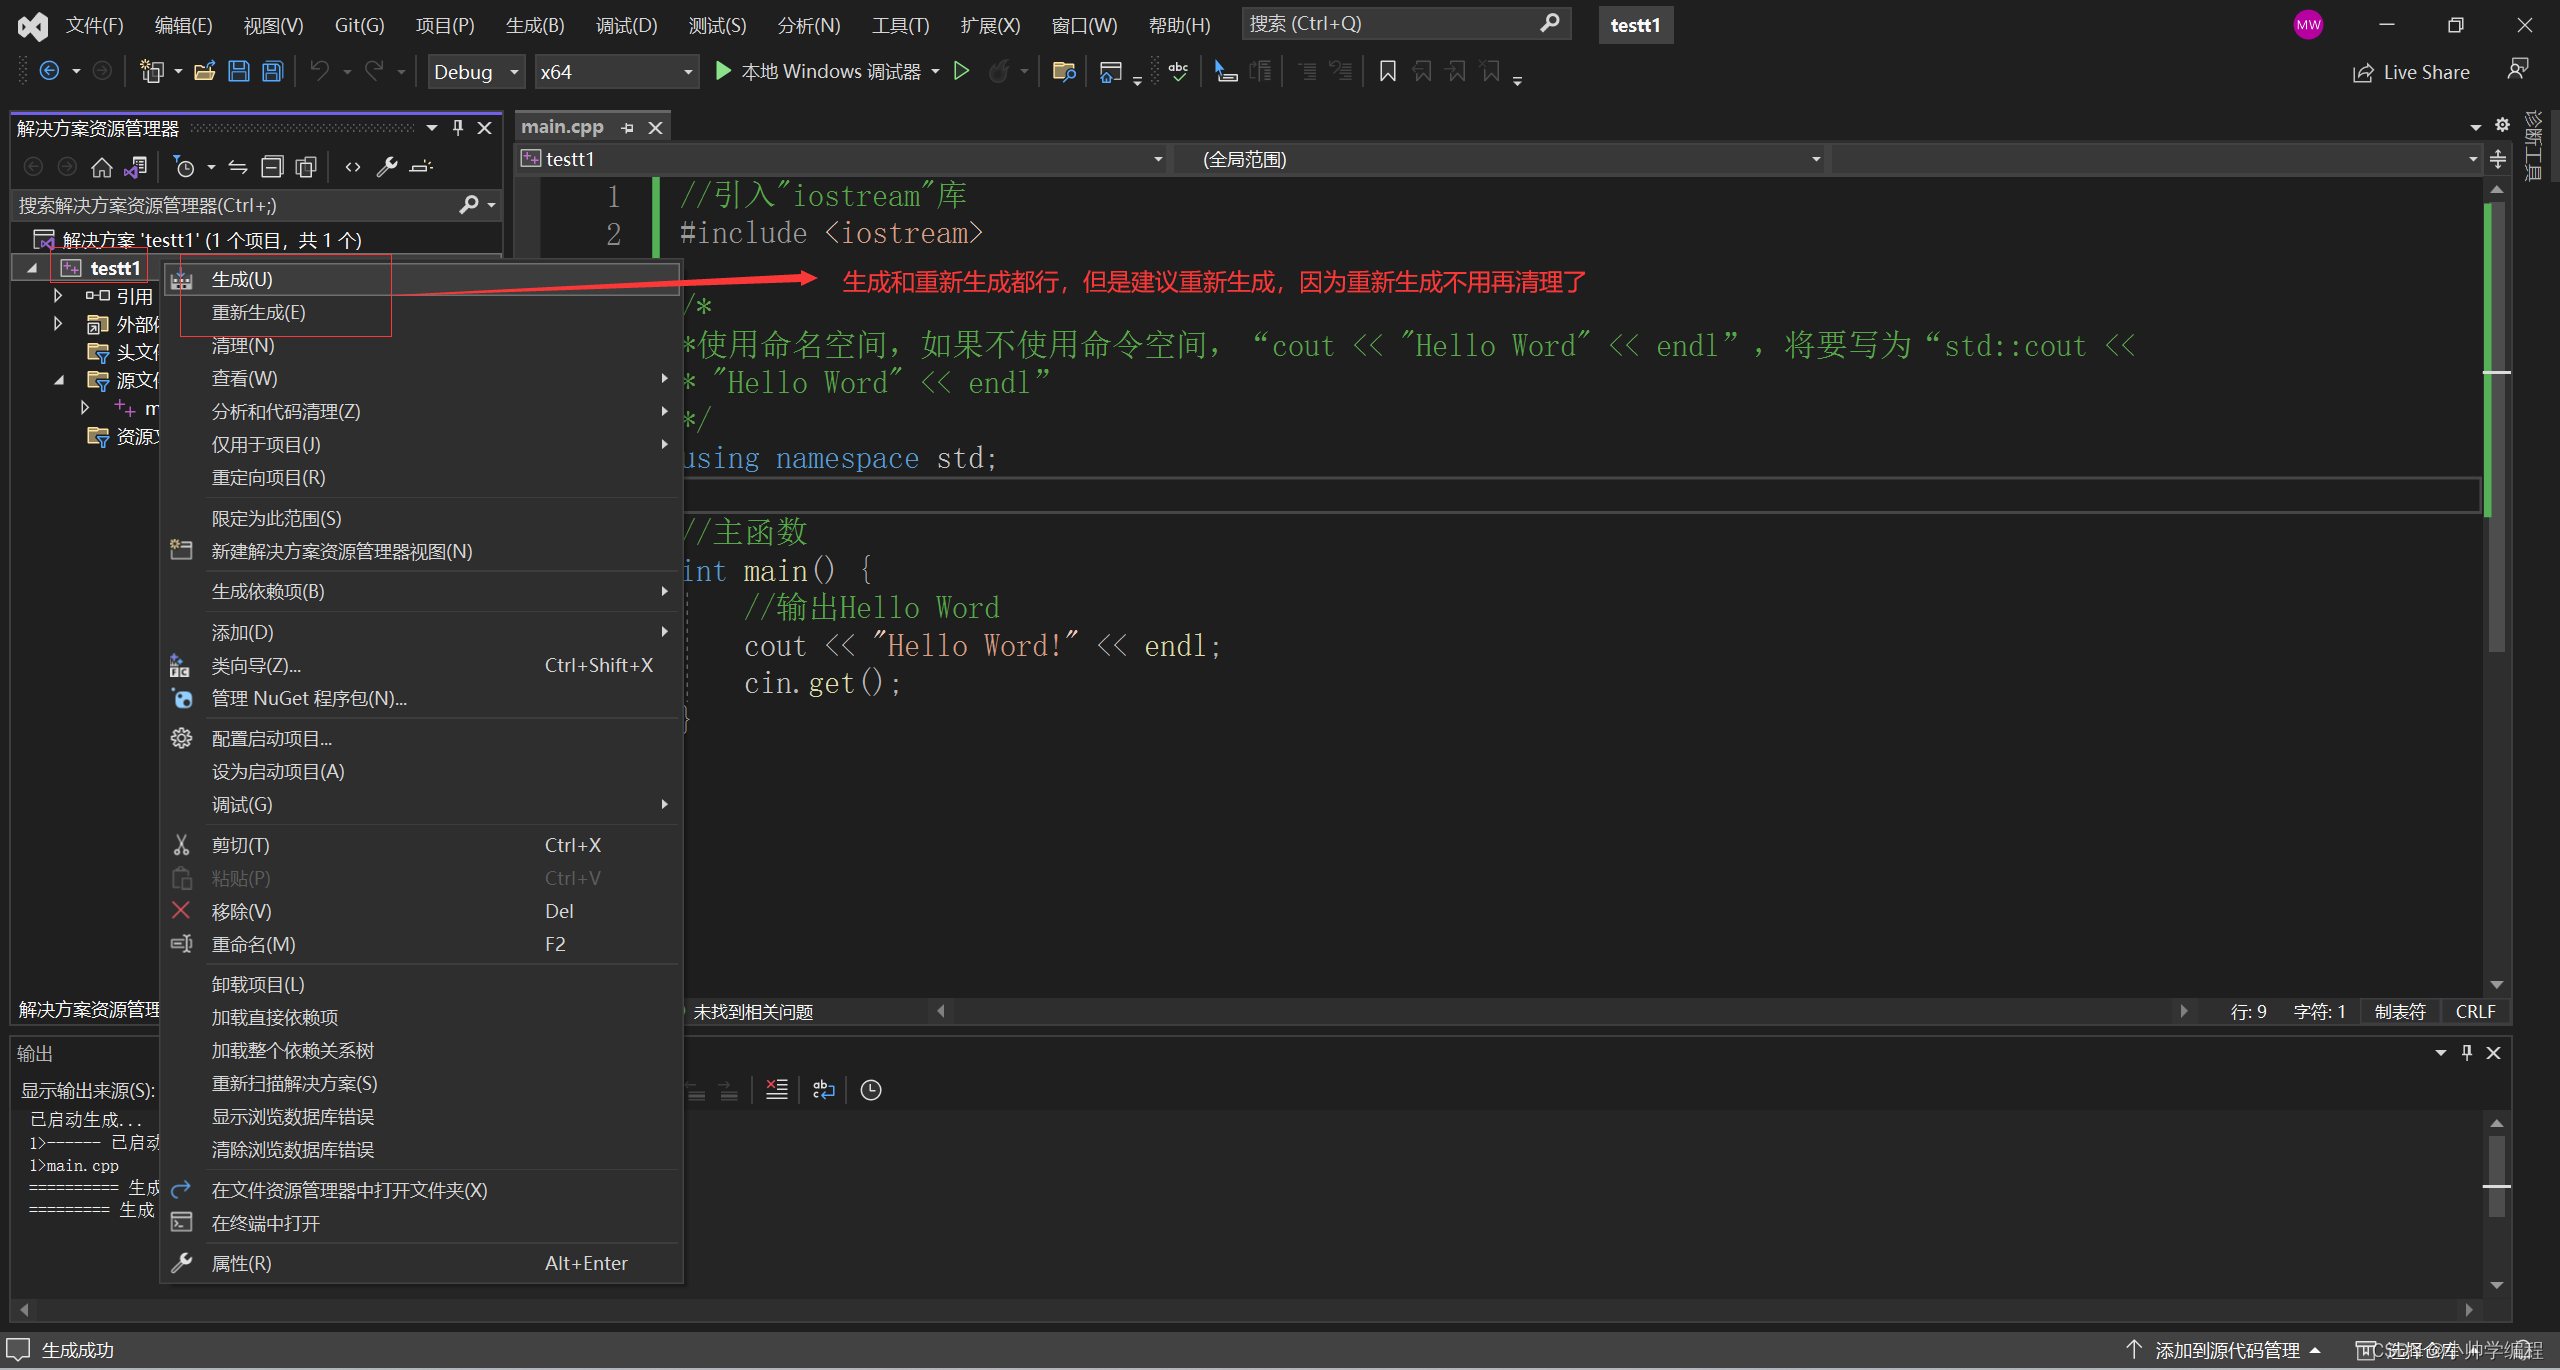This screenshot has width=2560, height=1370.
Task: Switch views with the Solution Explorer view-switch icon
Action: pos(136,166)
